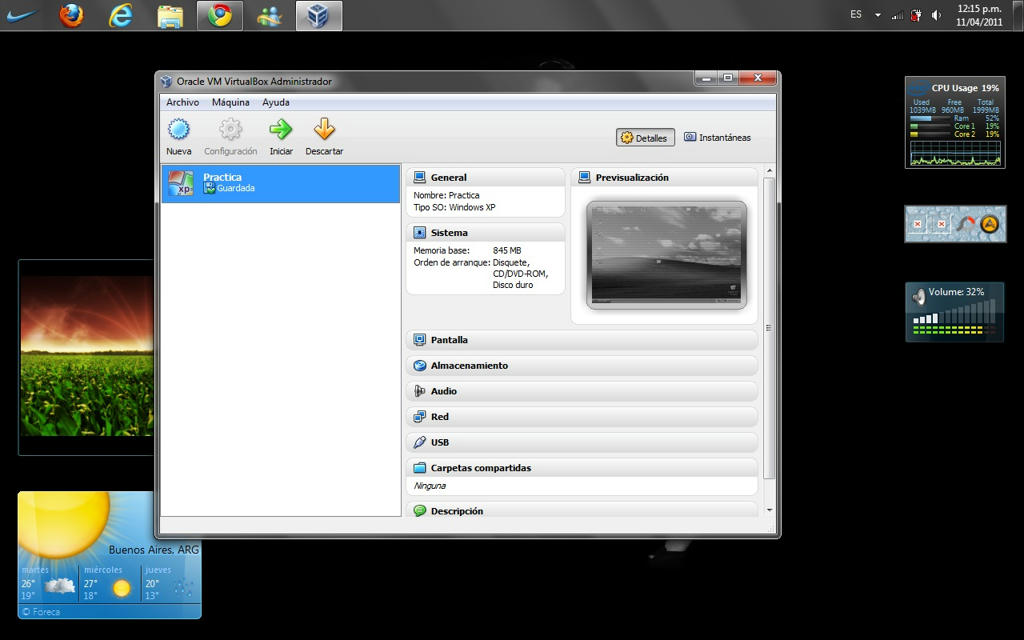Click the CPU Usage gadget
Image resolution: width=1024 pixels, height=640 pixels.
tap(955, 123)
